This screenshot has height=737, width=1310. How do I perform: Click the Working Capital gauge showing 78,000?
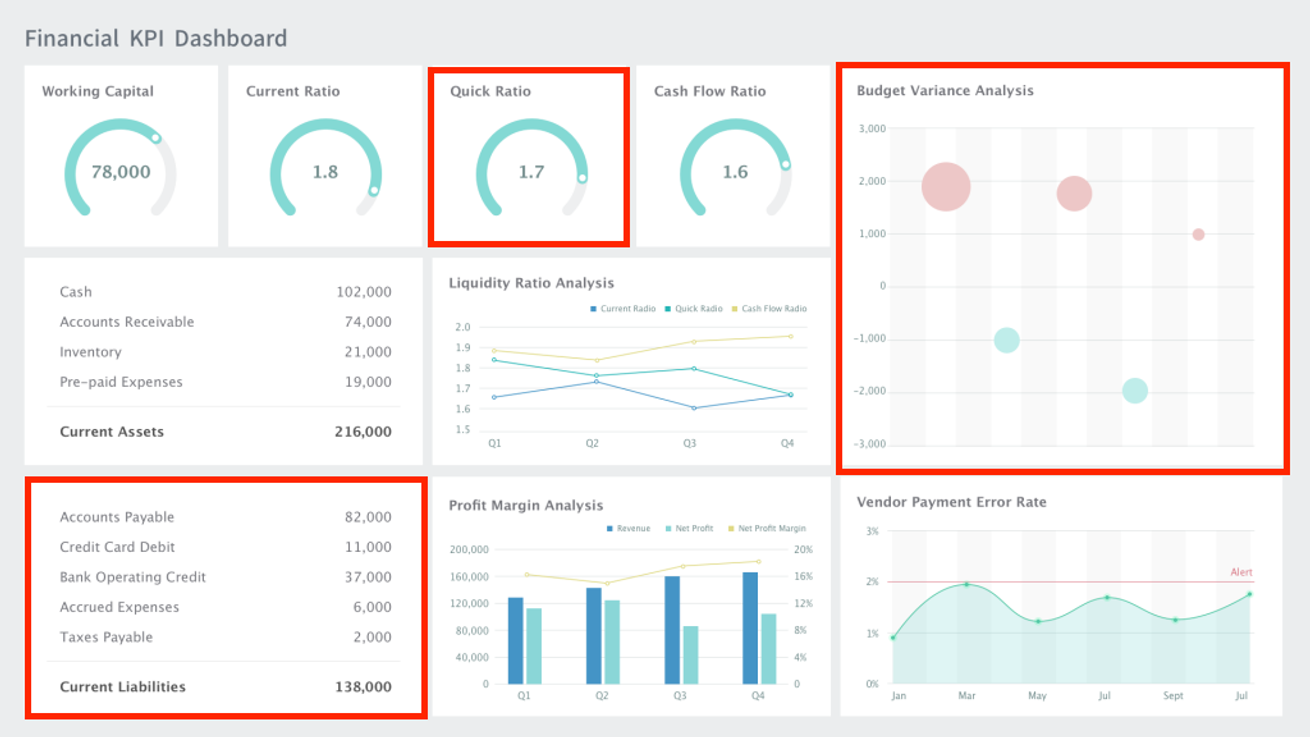tap(121, 168)
